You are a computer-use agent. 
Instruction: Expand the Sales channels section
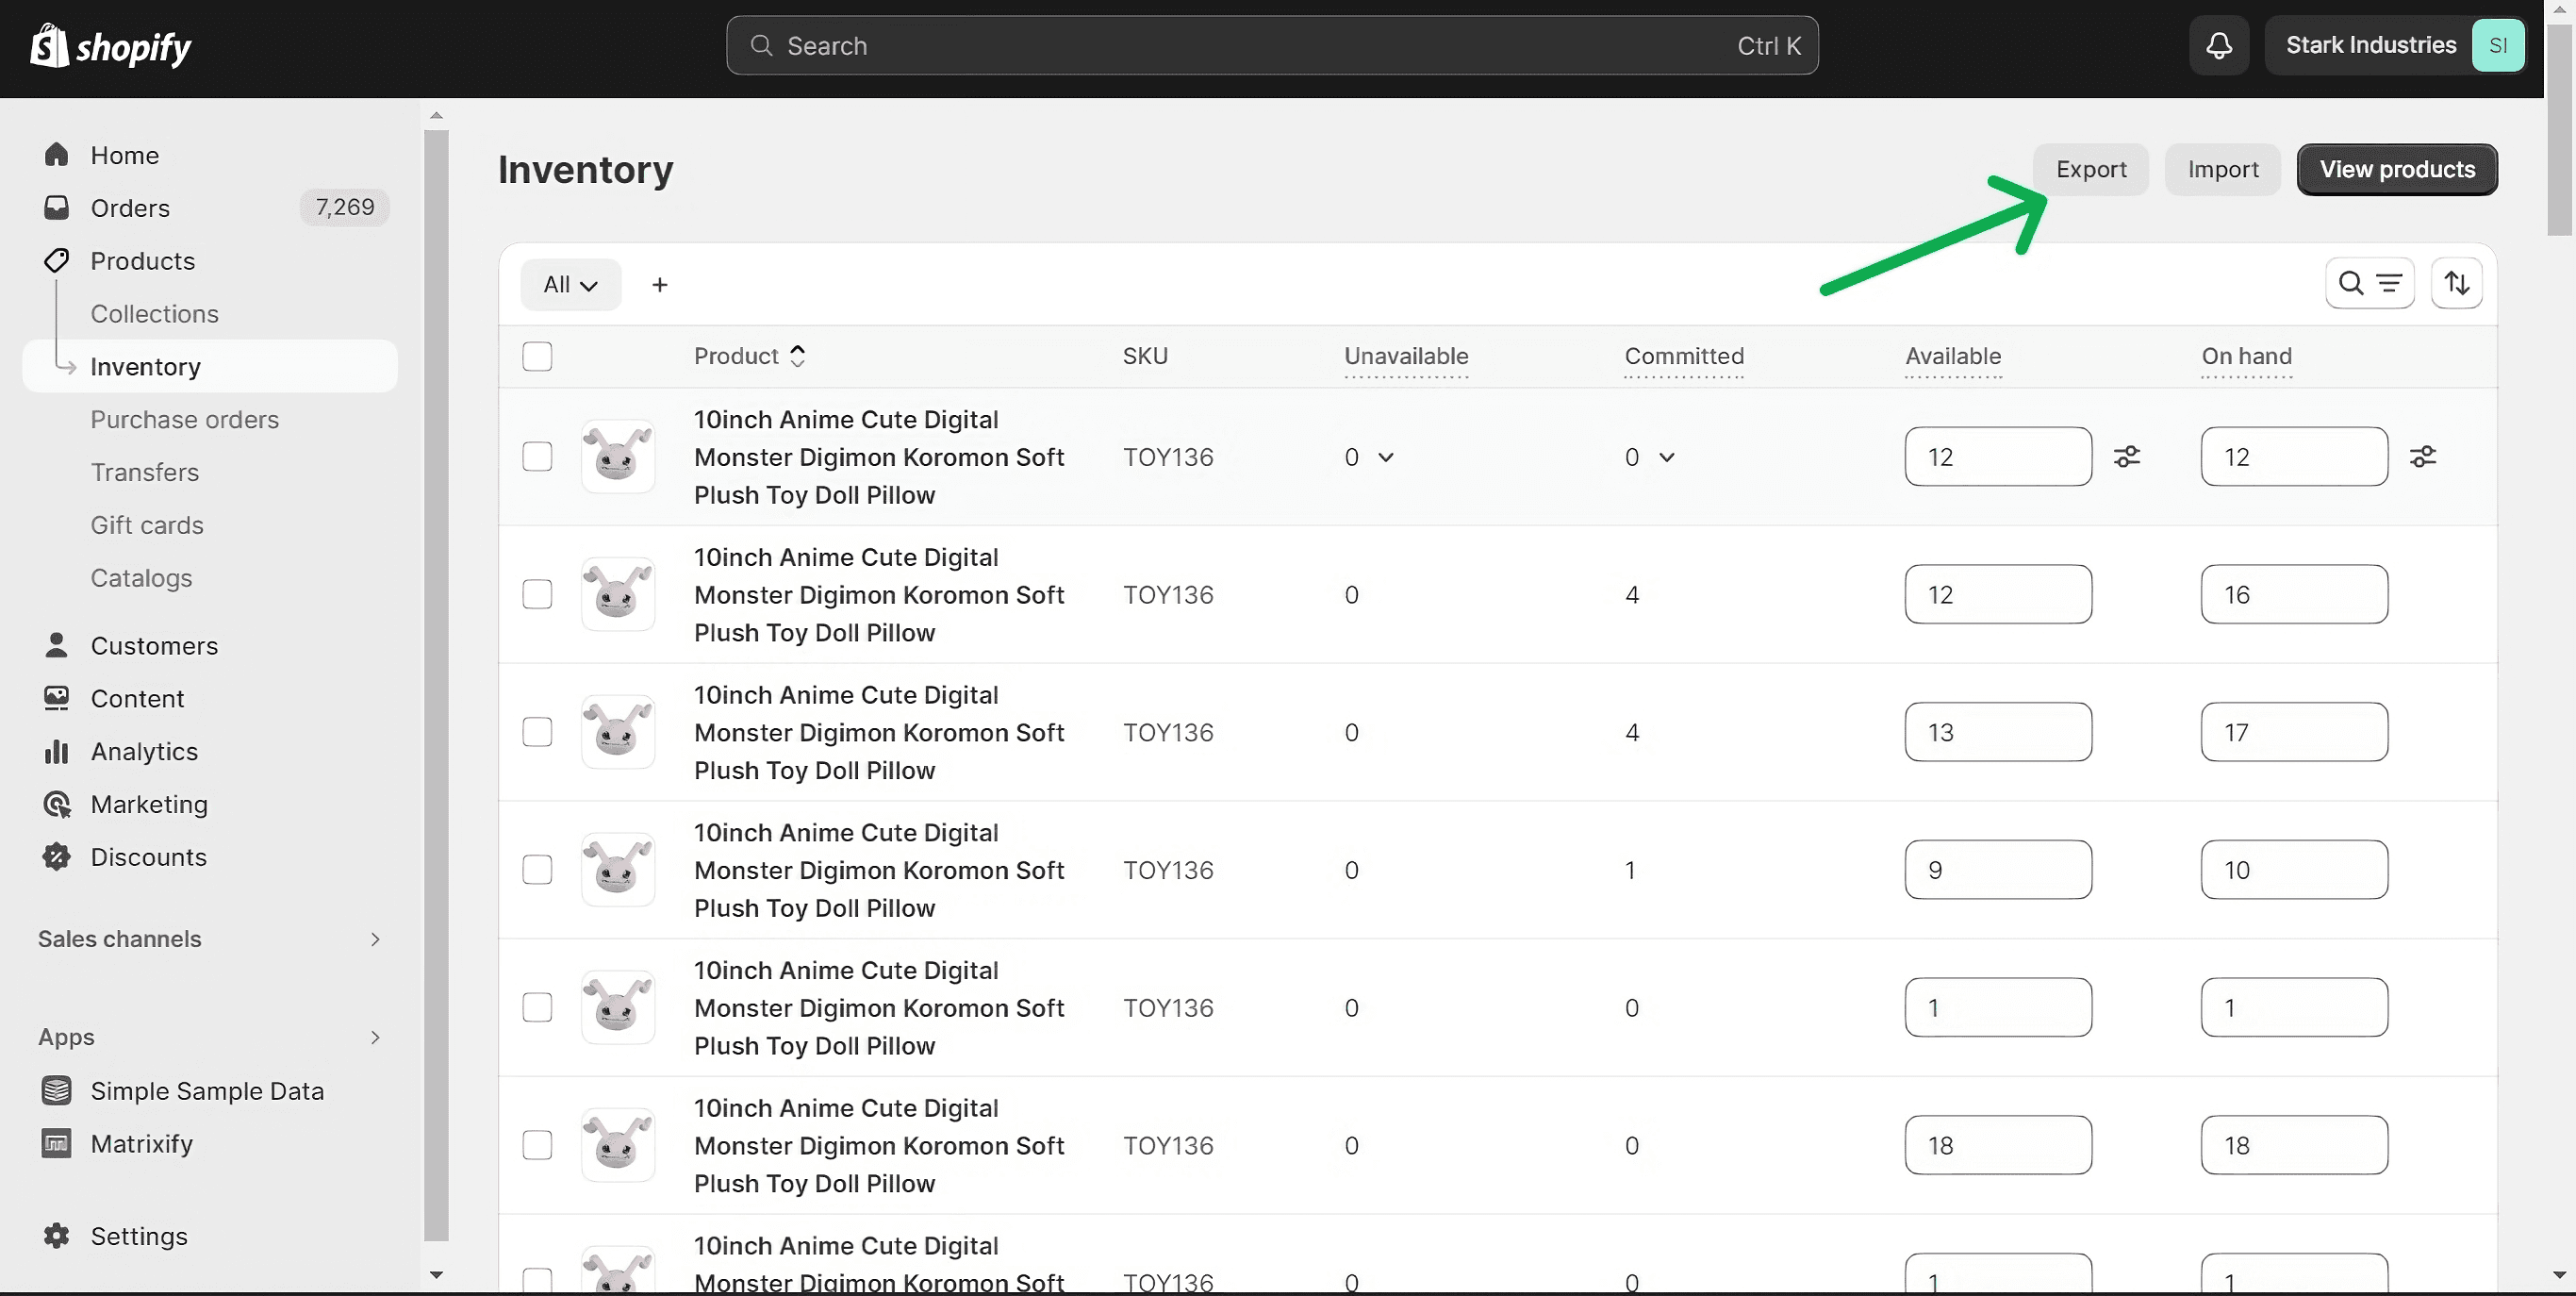click(375, 939)
